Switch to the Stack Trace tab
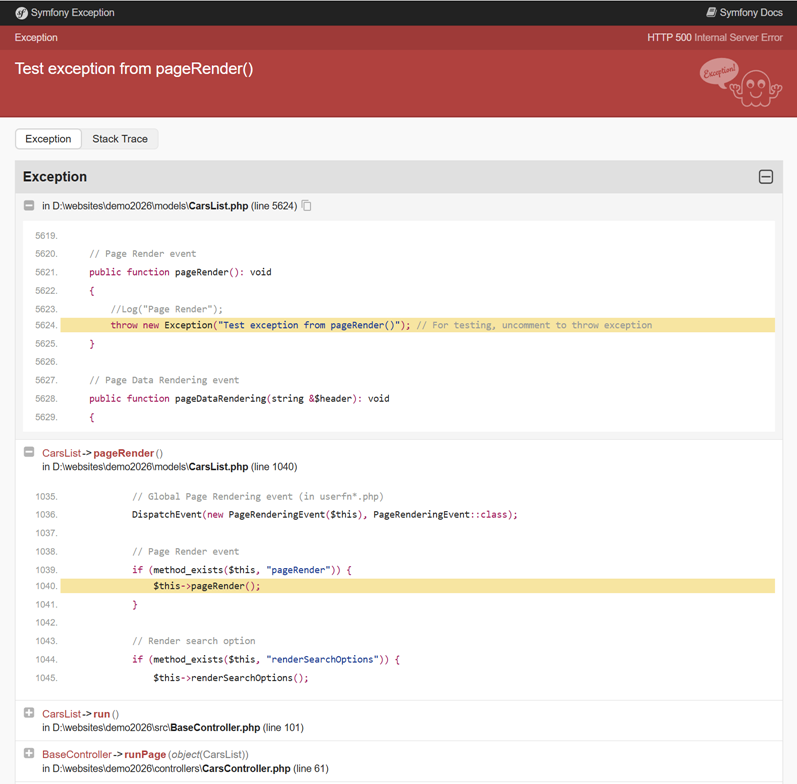The height and width of the screenshot is (784, 797). [x=120, y=139]
